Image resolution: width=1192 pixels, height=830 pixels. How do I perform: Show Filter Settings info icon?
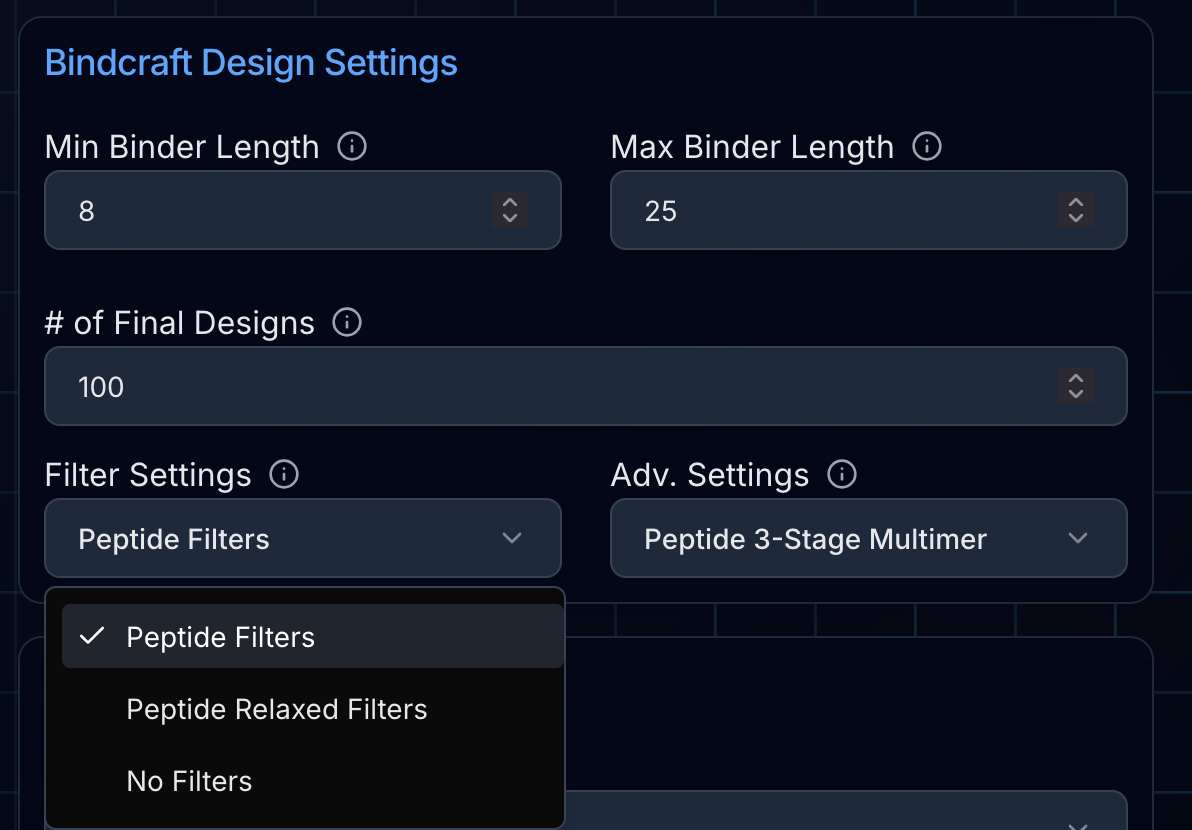[284, 474]
